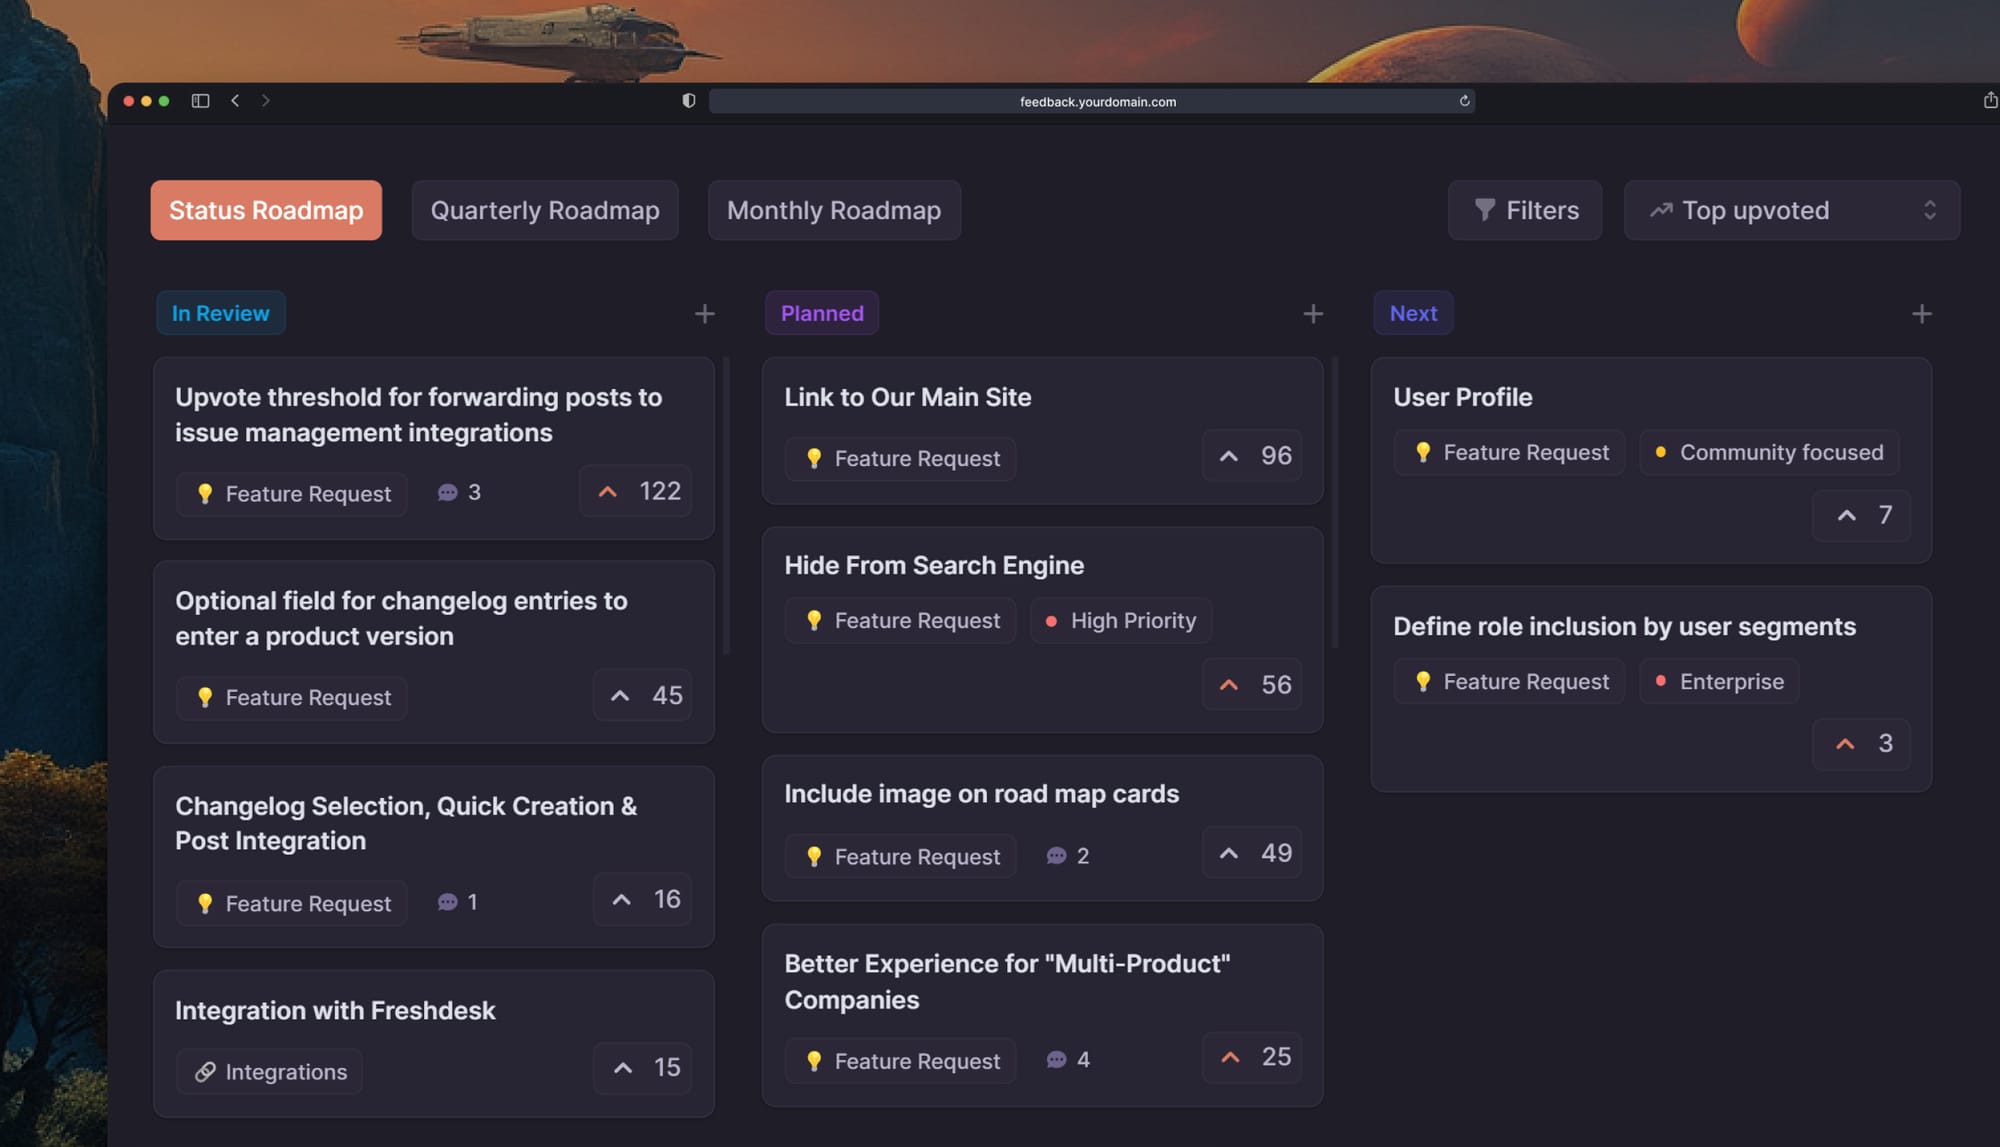Click the "In Review" status label
Screen dimensions: 2000x1147
[x=221, y=313]
